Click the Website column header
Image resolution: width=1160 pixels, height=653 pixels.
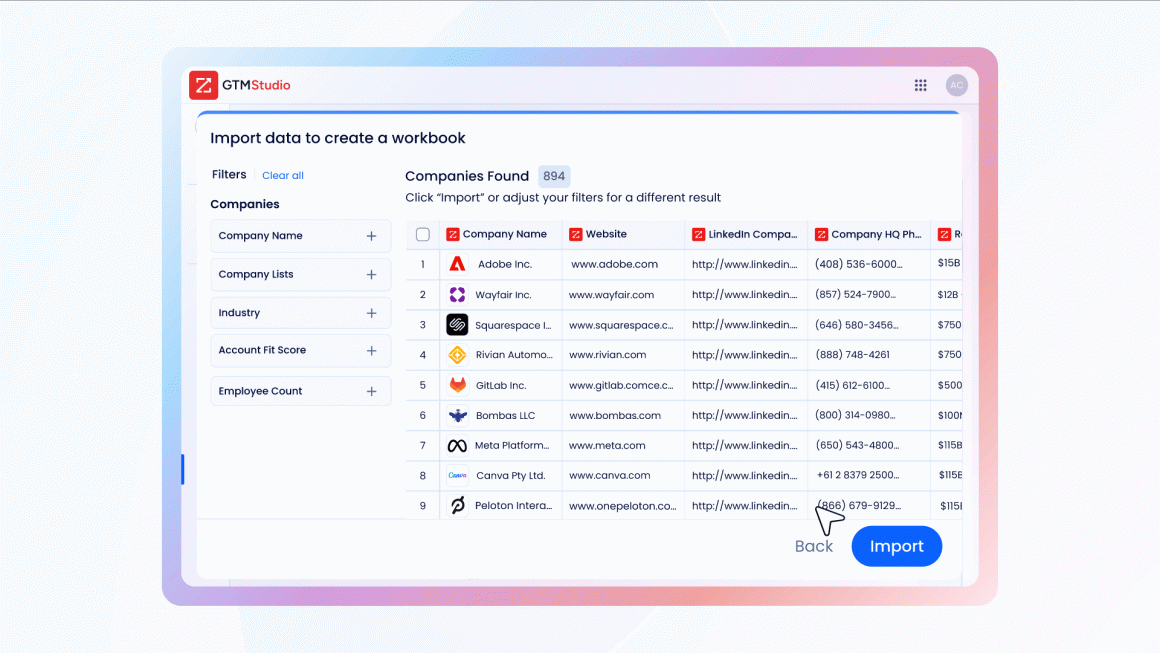tap(606, 235)
